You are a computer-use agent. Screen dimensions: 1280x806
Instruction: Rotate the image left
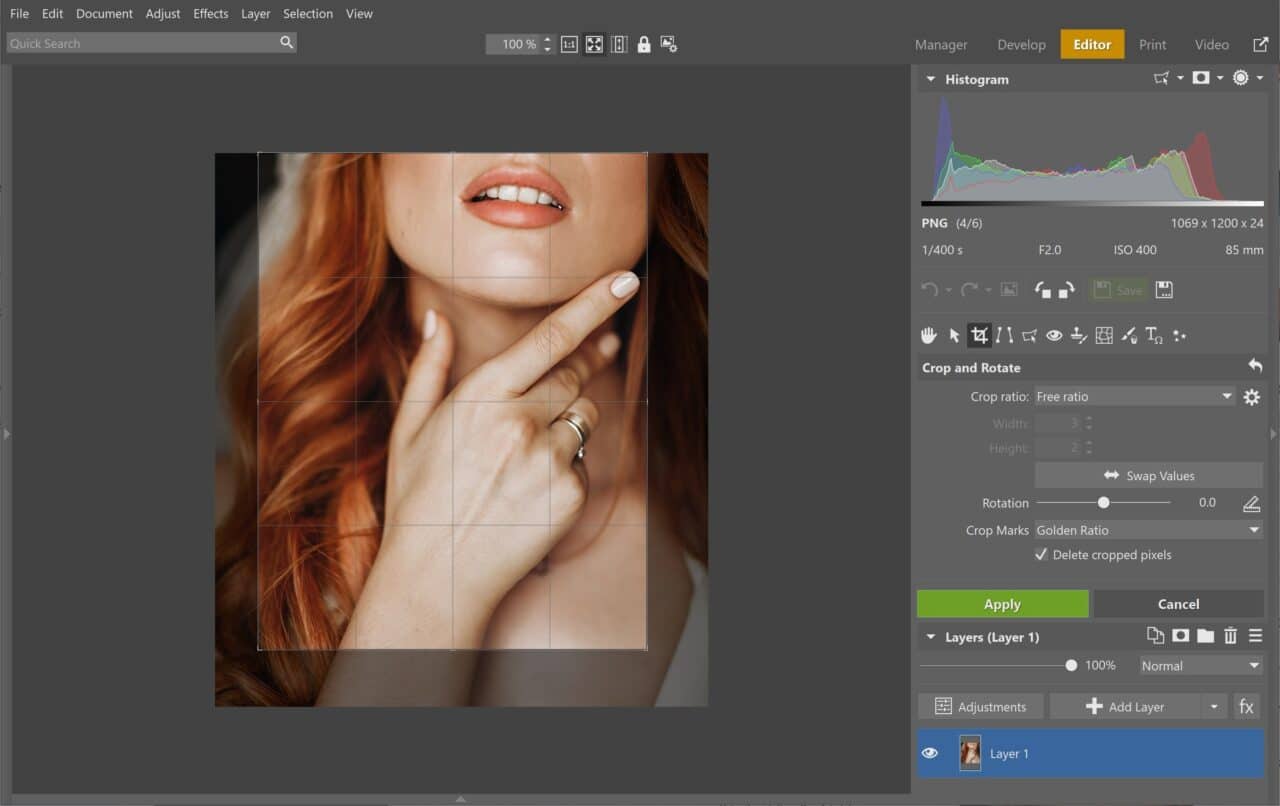[1044, 290]
